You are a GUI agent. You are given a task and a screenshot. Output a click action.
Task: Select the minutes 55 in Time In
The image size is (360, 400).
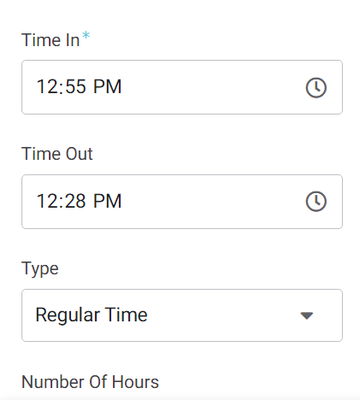pyautogui.click(x=75, y=87)
